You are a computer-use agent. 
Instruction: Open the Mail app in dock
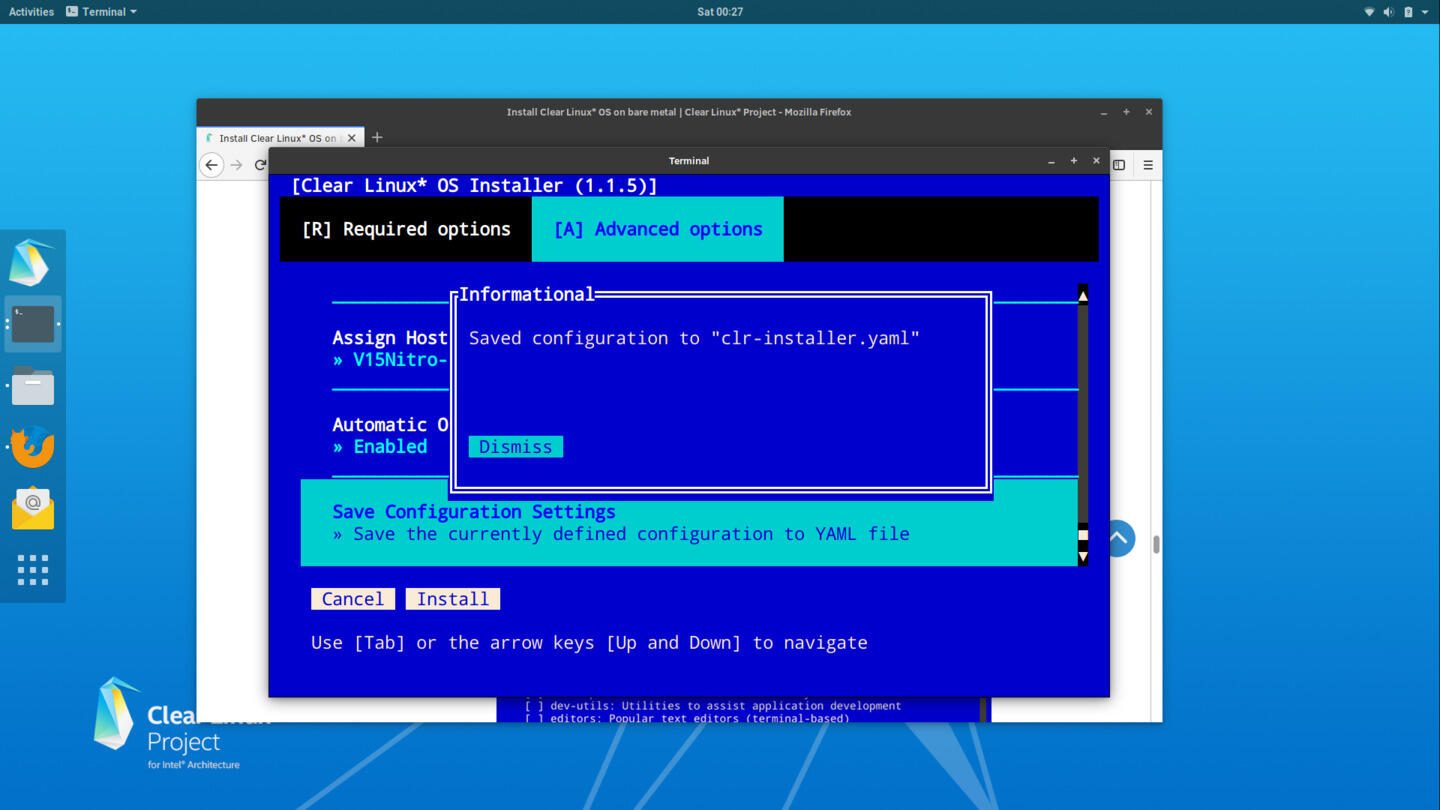[32, 509]
